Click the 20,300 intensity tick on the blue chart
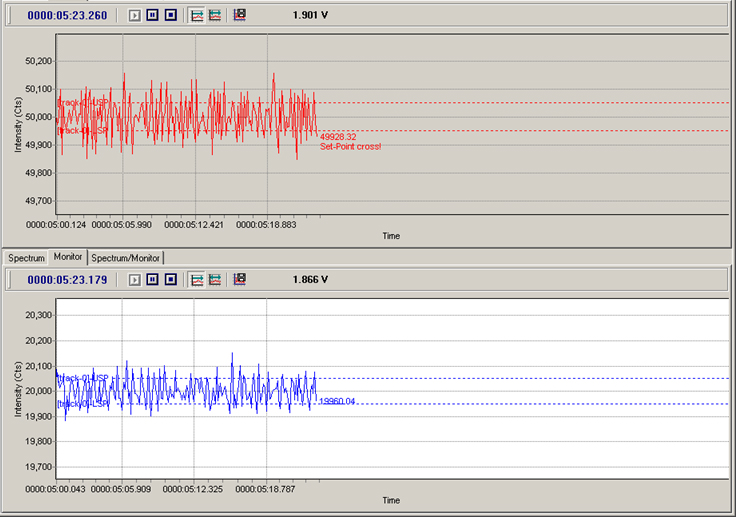 pyautogui.click(x=38, y=315)
